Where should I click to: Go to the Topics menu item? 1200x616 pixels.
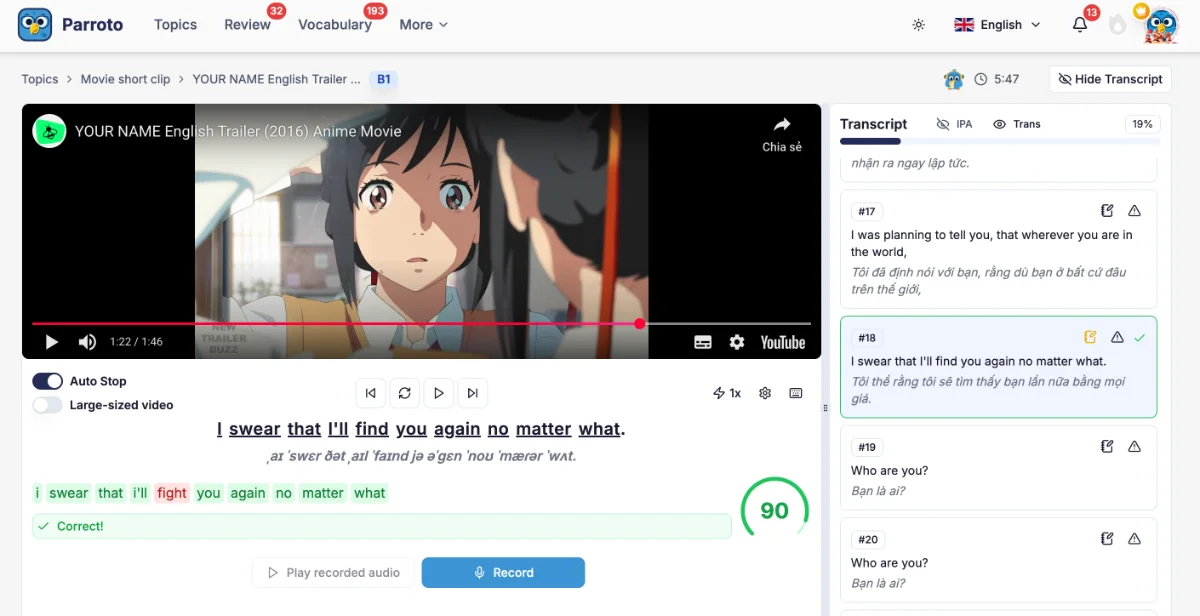pos(175,24)
